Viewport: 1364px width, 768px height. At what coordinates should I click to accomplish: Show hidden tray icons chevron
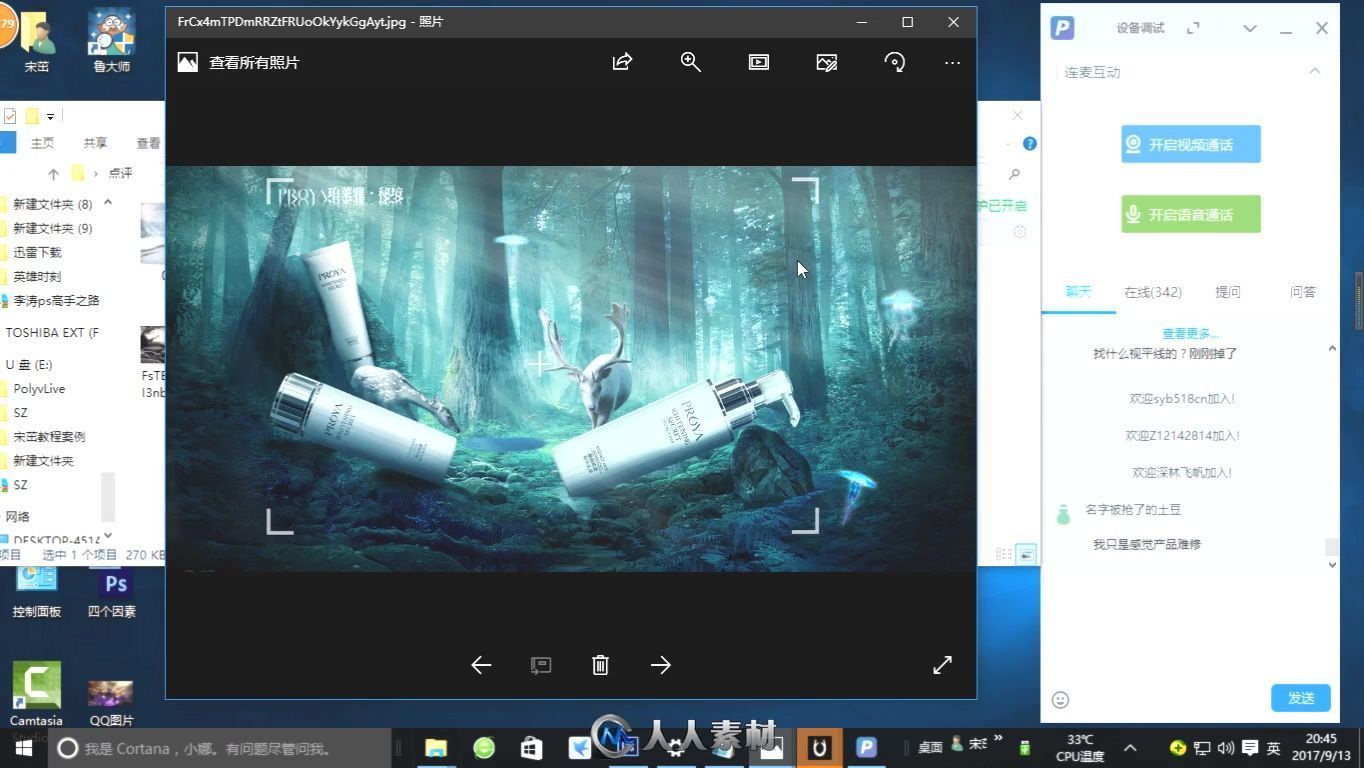click(1130, 748)
